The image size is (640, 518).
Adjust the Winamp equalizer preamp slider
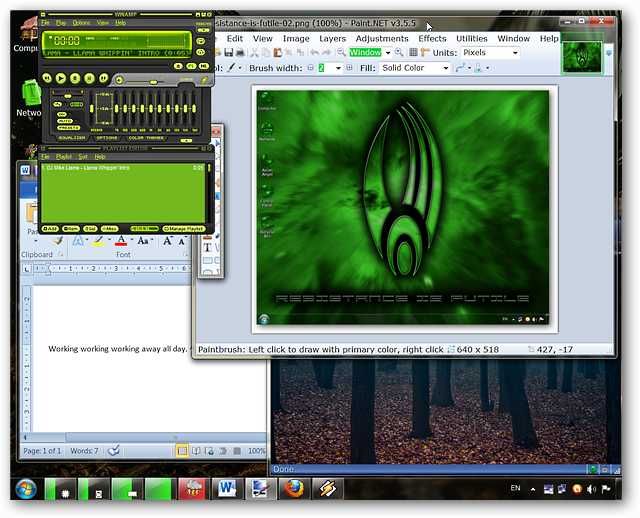(92, 109)
